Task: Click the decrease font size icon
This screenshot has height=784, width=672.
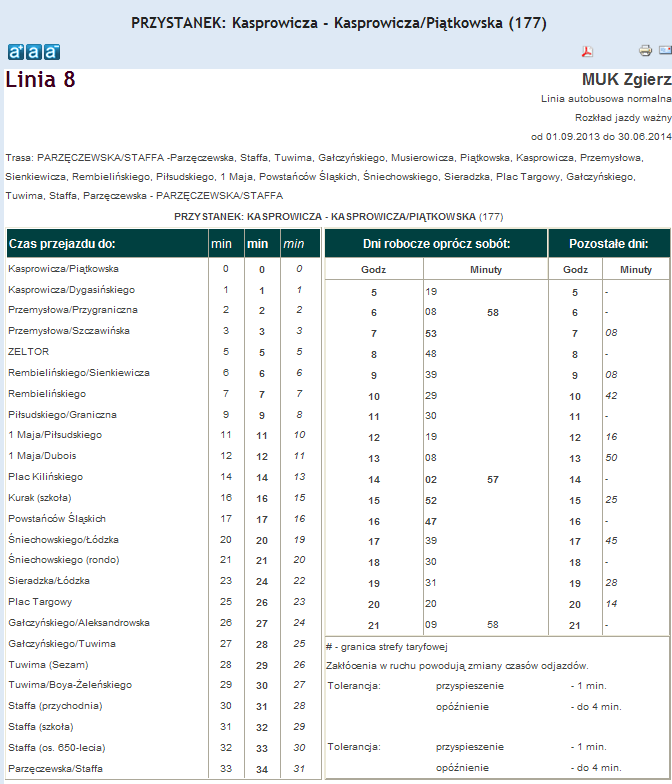Action: click(x=52, y=52)
